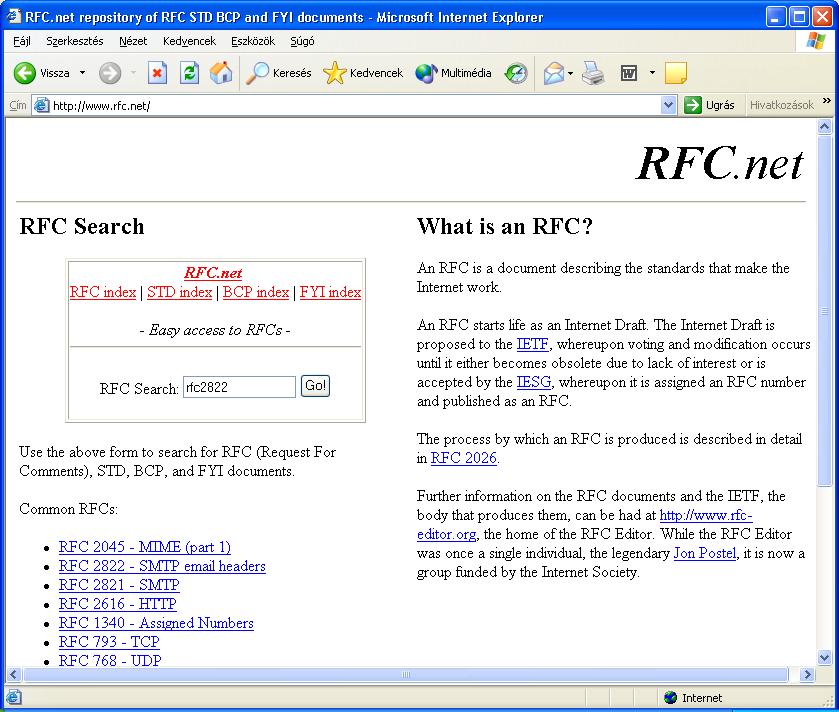Screen dimensions: 839x712
Task: Click the vertical scrollbar thumb
Action: [825, 311]
